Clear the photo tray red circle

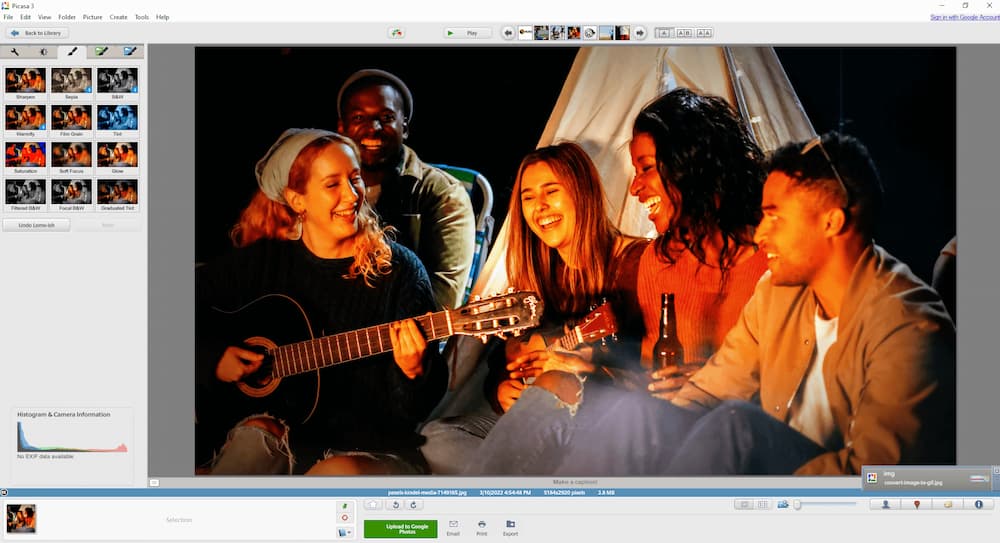(x=344, y=518)
